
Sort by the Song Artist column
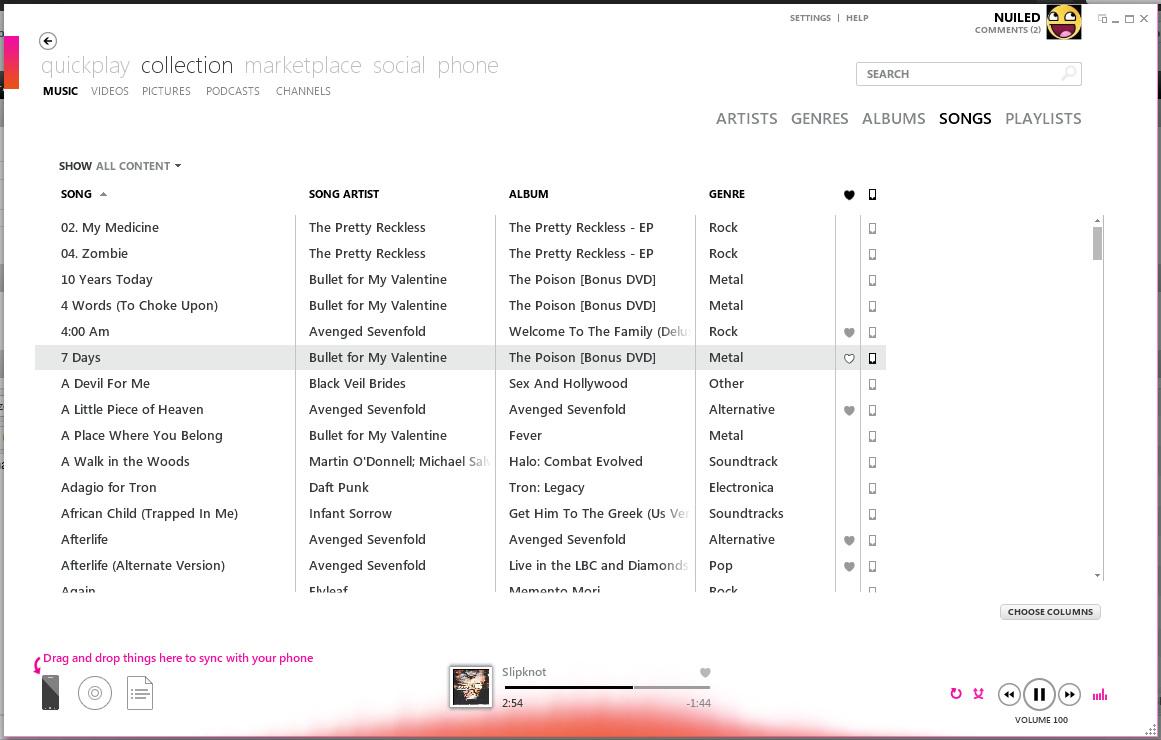coord(344,194)
